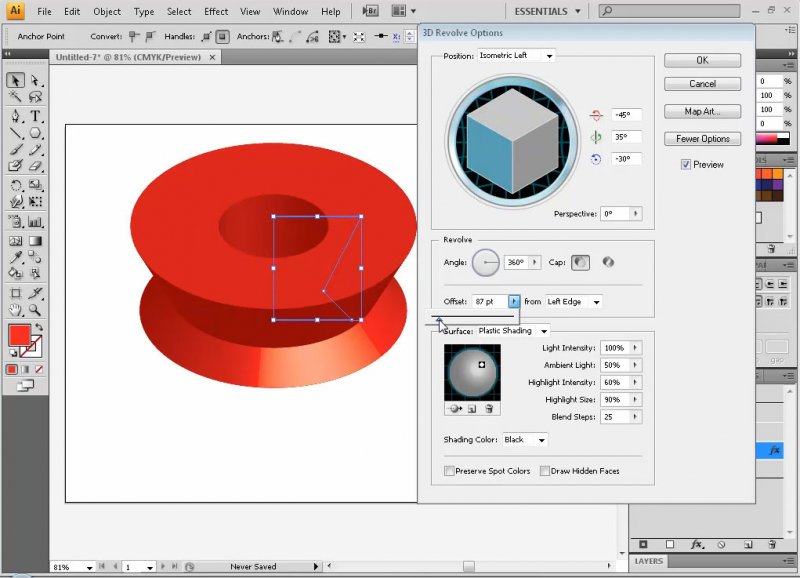800x578 pixels.
Task: Open the Effect menu
Action: 216,12
